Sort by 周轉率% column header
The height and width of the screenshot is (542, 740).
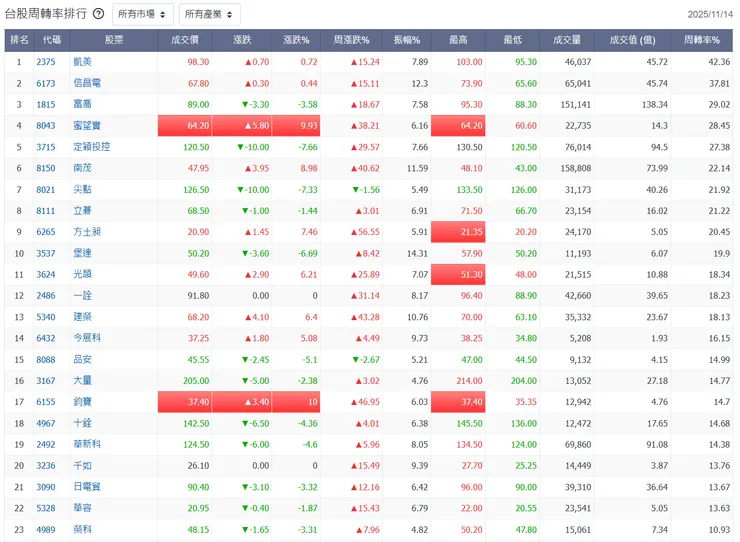(702, 40)
